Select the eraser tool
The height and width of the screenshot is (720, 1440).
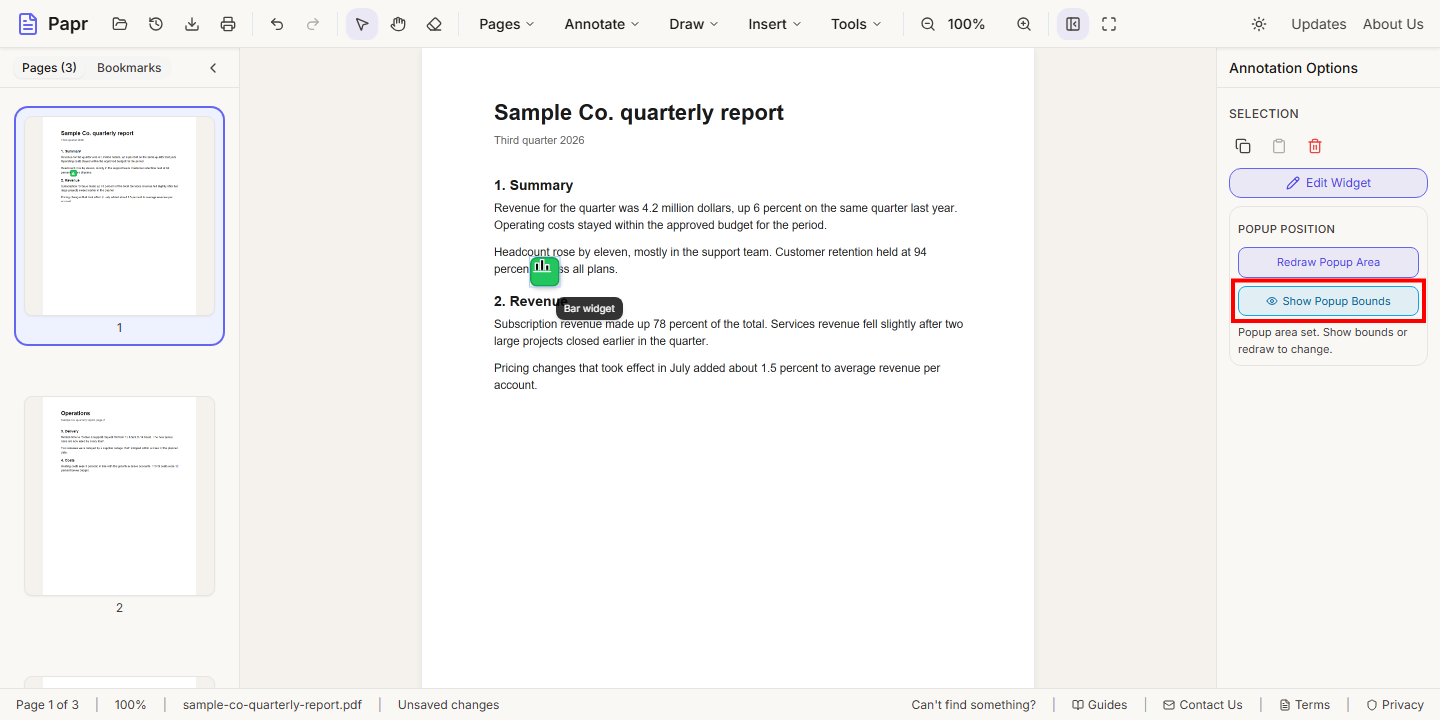434,24
